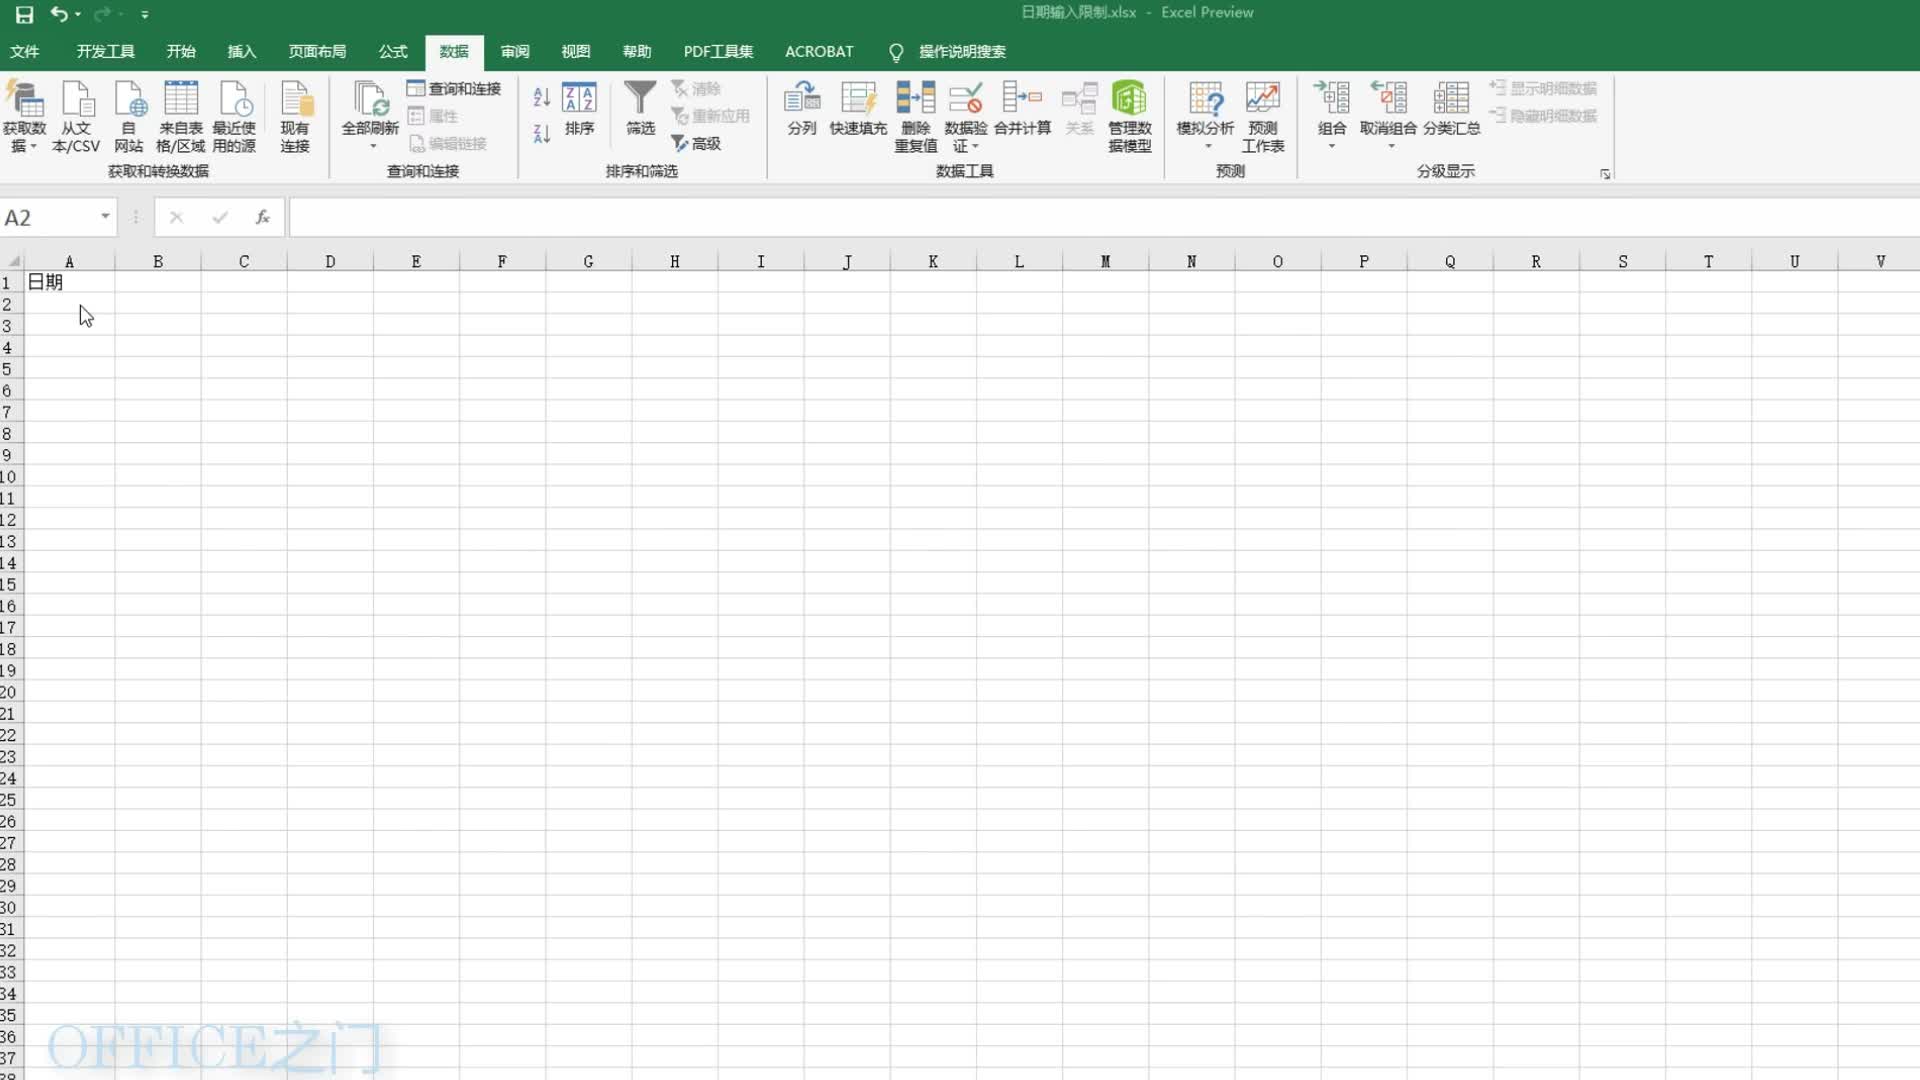The height and width of the screenshot is (1080, 1920).
Task: Click 从文本/CSV import icon
Action: [x=76, y=116]
